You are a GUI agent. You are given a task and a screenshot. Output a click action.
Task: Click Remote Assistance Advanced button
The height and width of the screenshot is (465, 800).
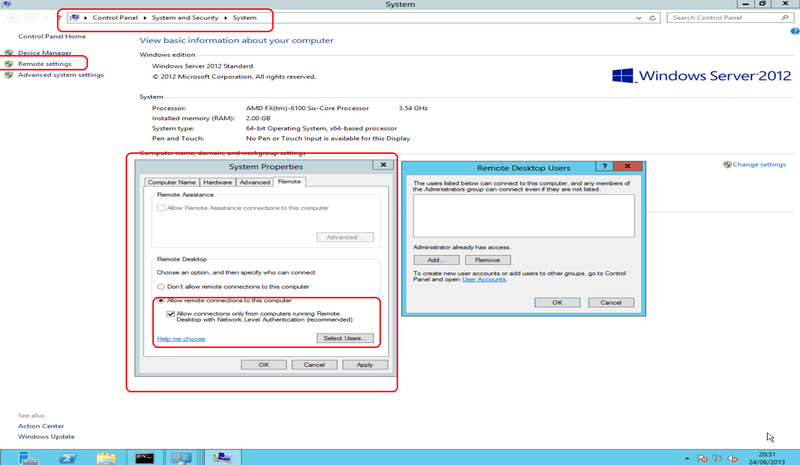pyautogui.click(x=345, y=237)
